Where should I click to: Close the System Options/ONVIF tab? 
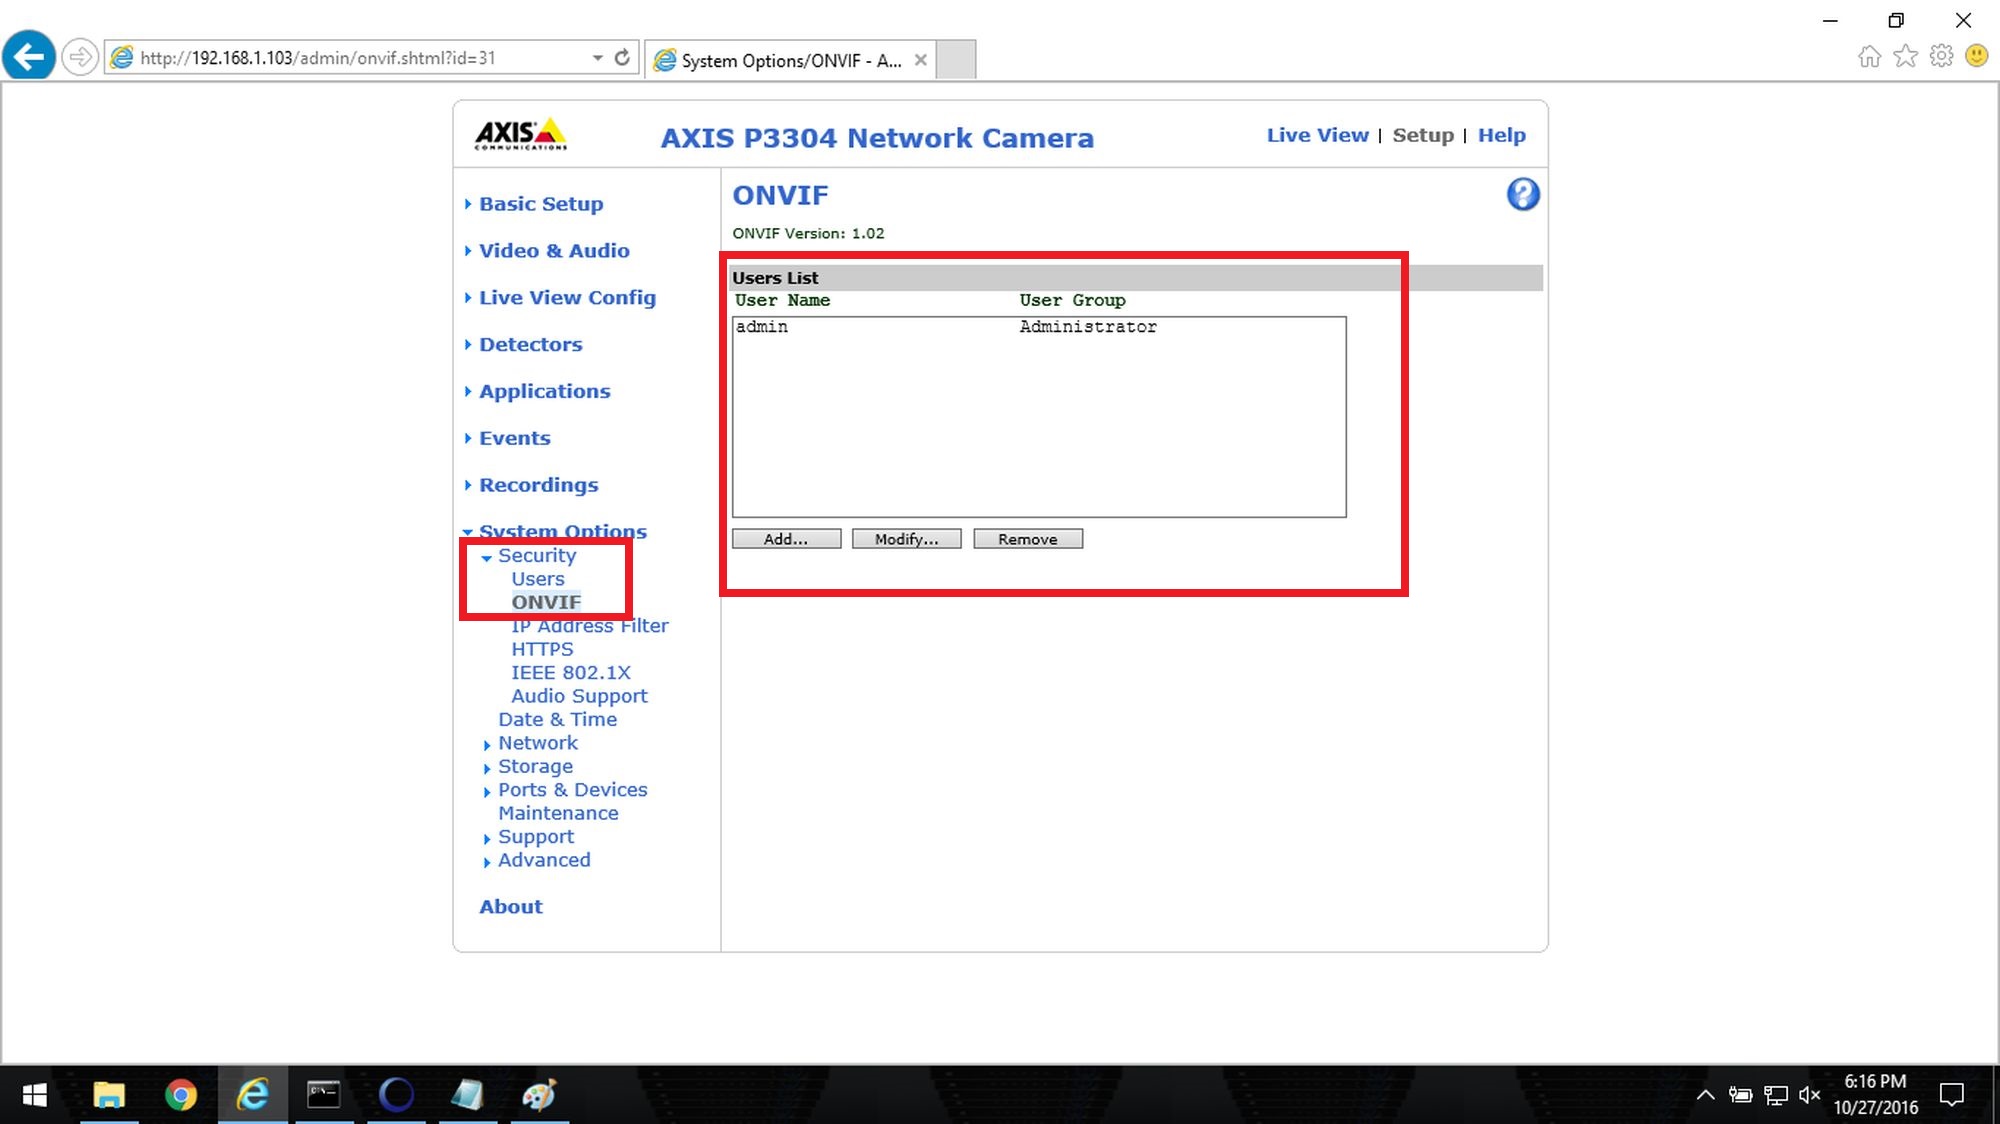click(920, 60)
